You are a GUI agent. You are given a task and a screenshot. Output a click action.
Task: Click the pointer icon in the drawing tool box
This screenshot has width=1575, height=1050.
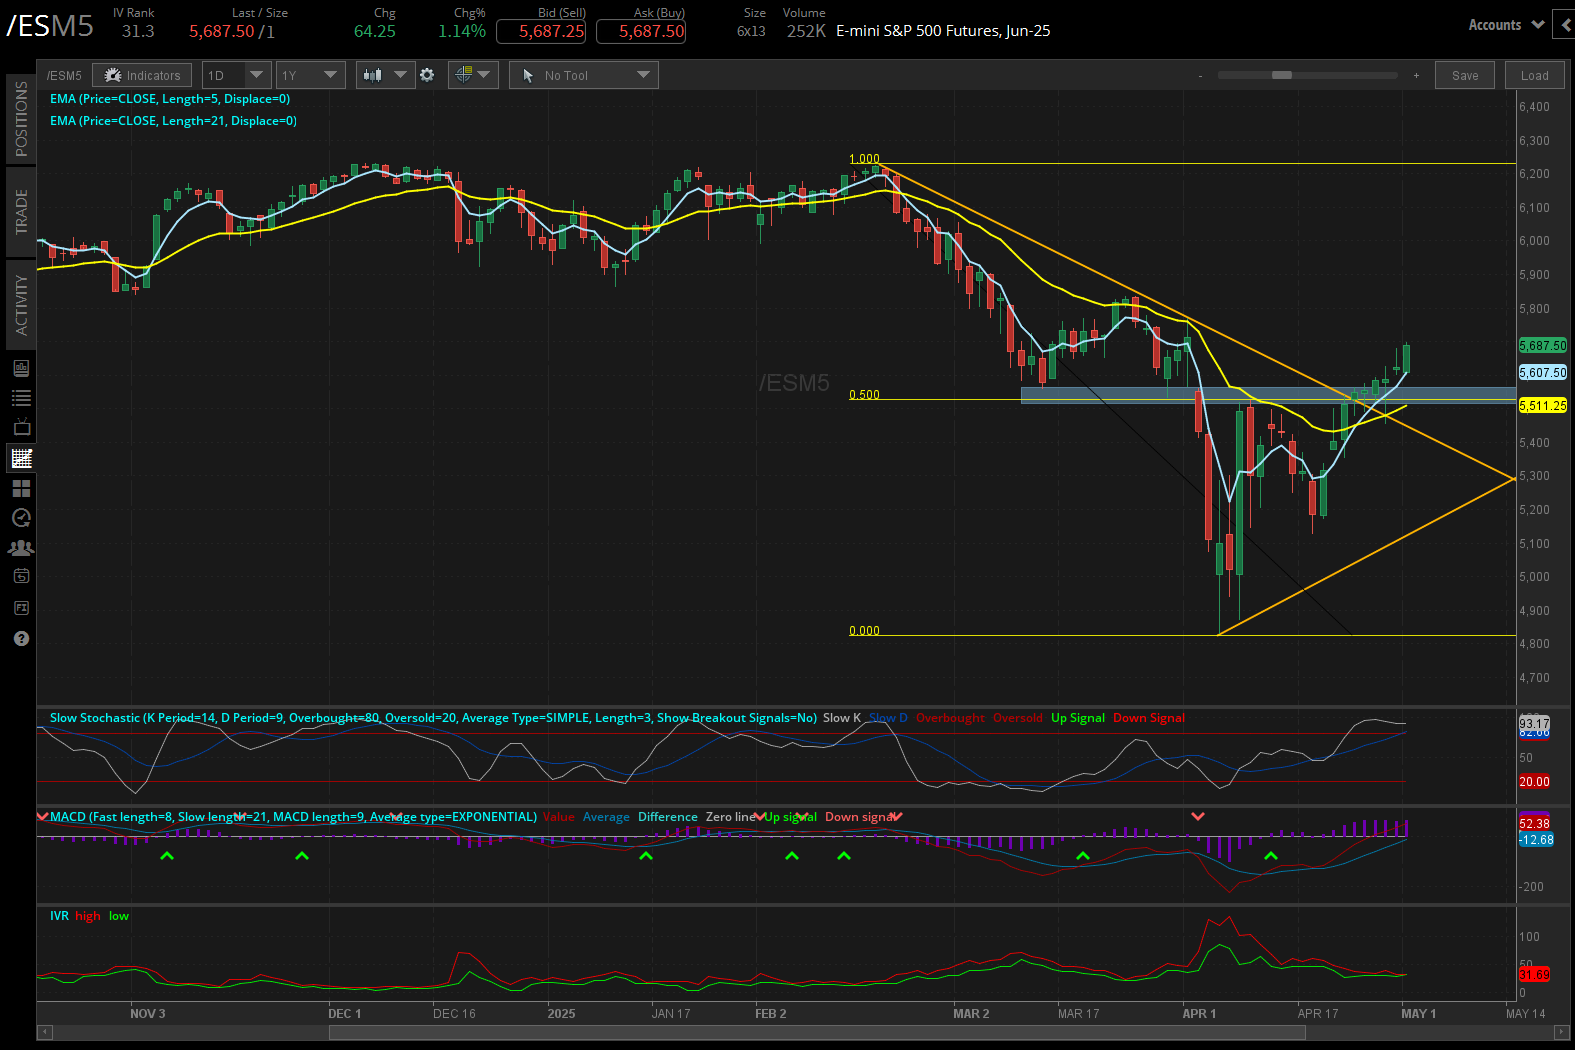click(527, 75)
